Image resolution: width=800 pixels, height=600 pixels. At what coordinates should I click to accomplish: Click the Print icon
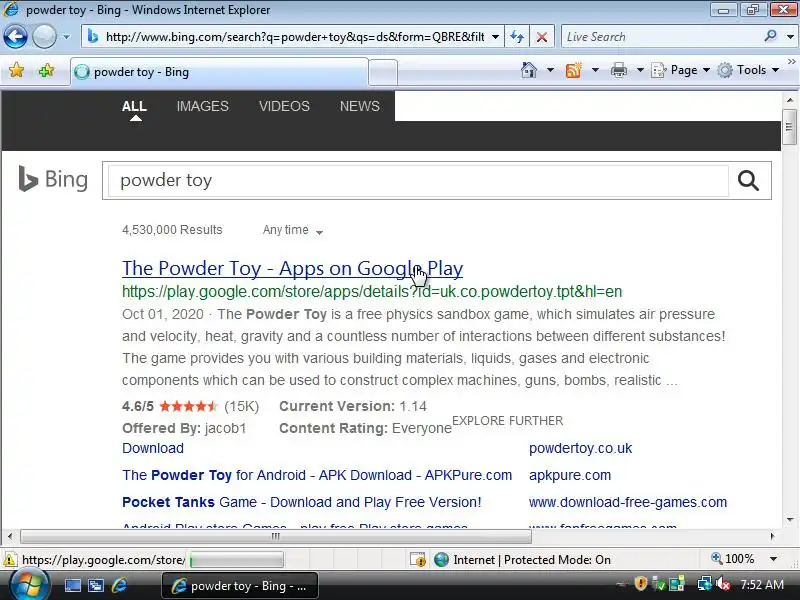618,70
